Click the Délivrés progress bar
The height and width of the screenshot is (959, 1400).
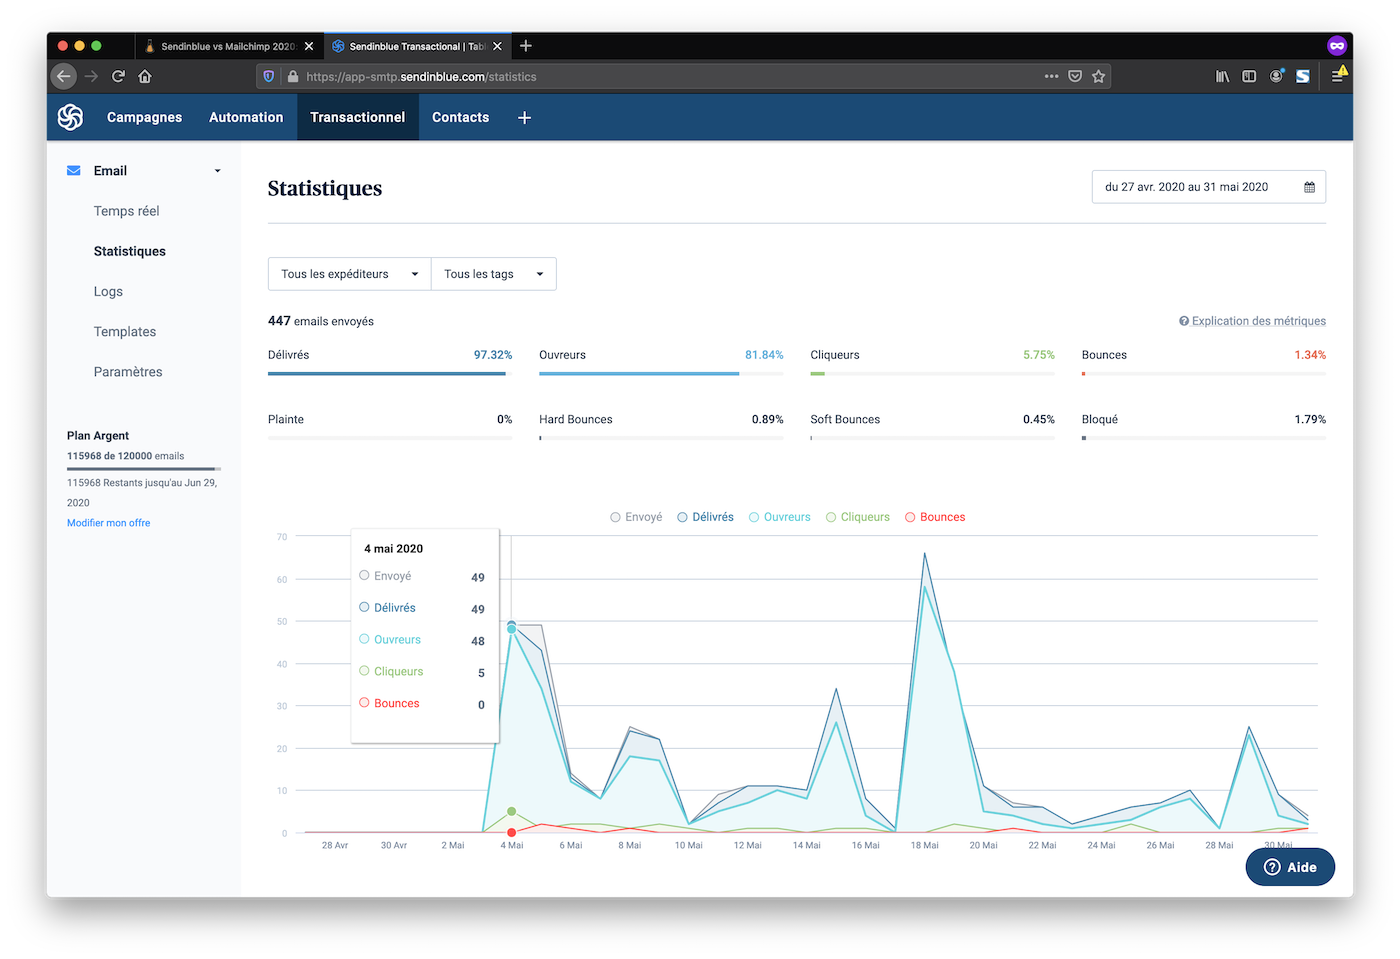click(x=389, y=373)
